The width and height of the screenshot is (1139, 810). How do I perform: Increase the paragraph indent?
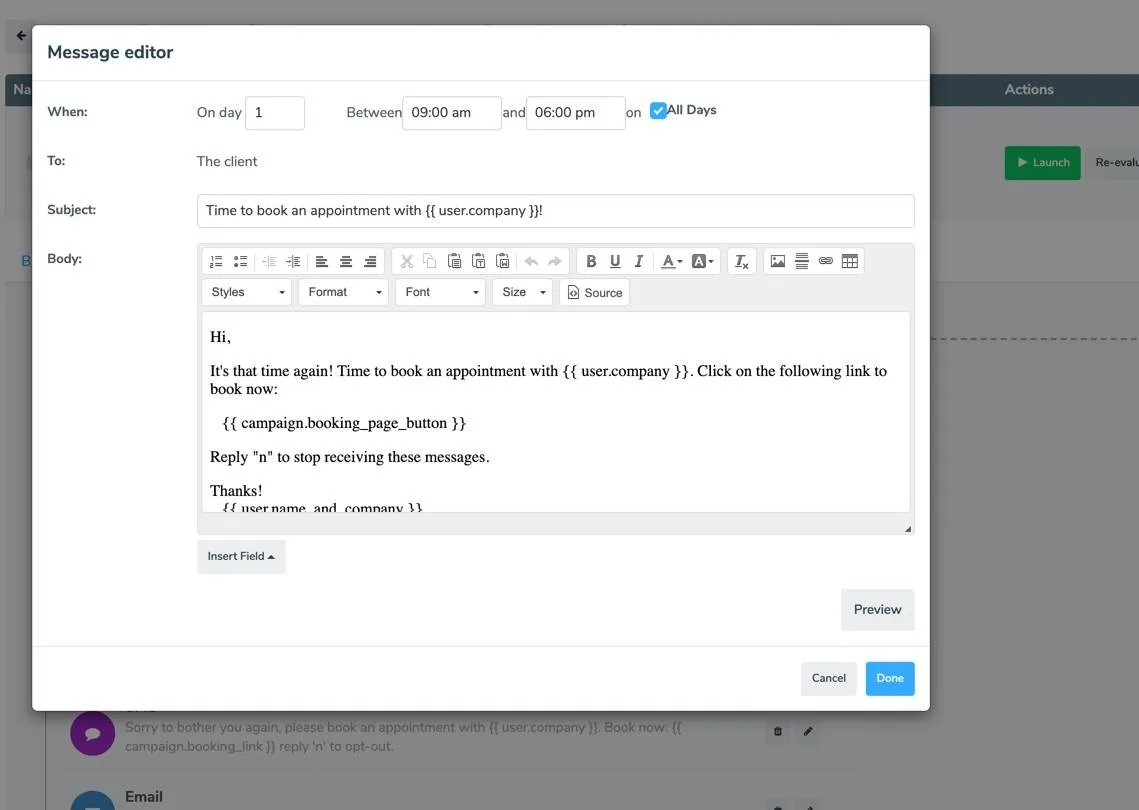pyautogui.click(x=292, y=260)
